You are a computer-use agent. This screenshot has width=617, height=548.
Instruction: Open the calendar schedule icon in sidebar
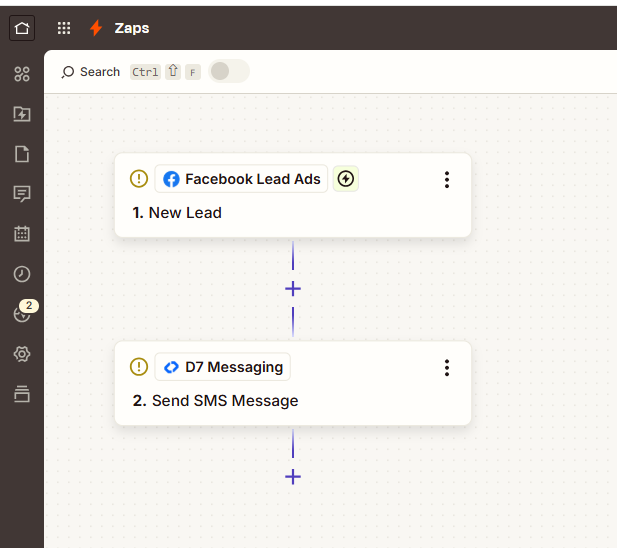coord(22,234)
